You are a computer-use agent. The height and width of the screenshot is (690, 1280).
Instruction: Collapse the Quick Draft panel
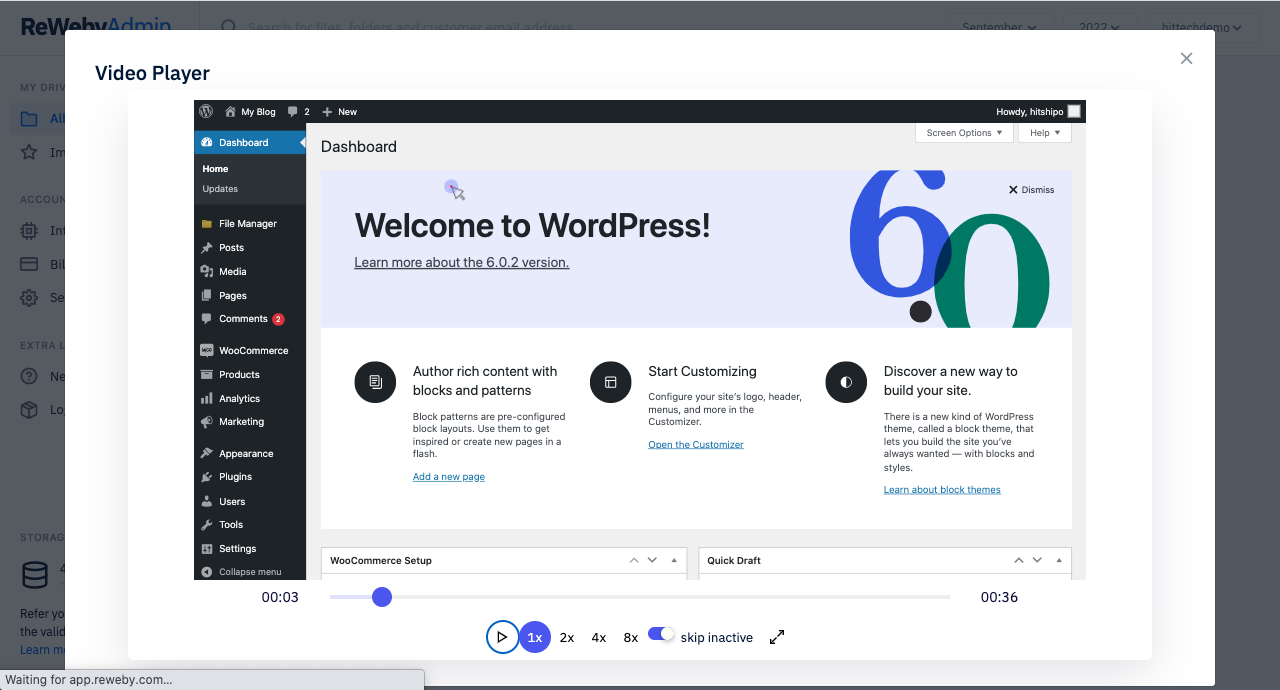coord(1059,561)
